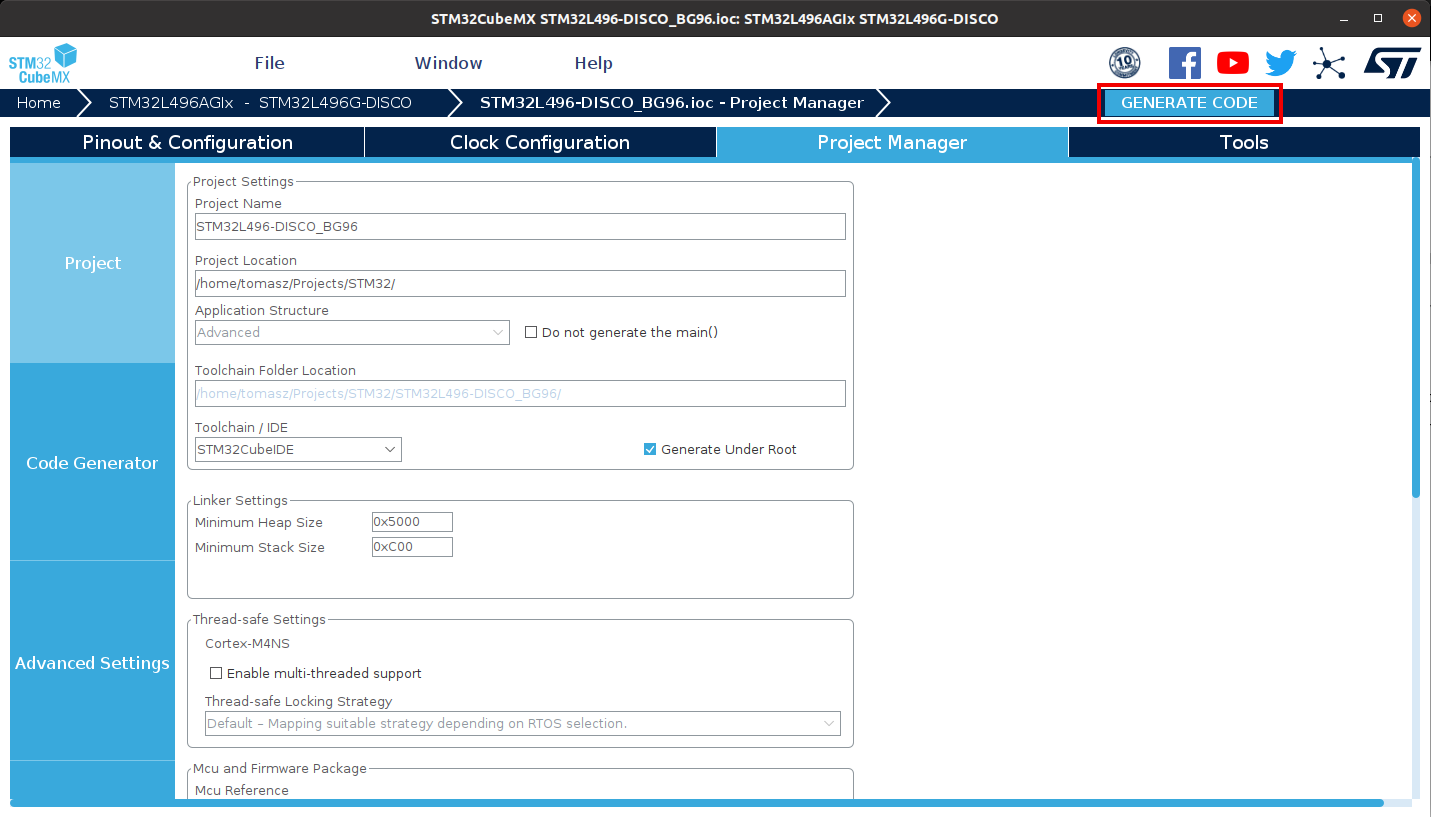The width and height of the screenshot is (1431, 817).
Task: Click the Mcu and Firmware Package title
Action: (280, 769)
